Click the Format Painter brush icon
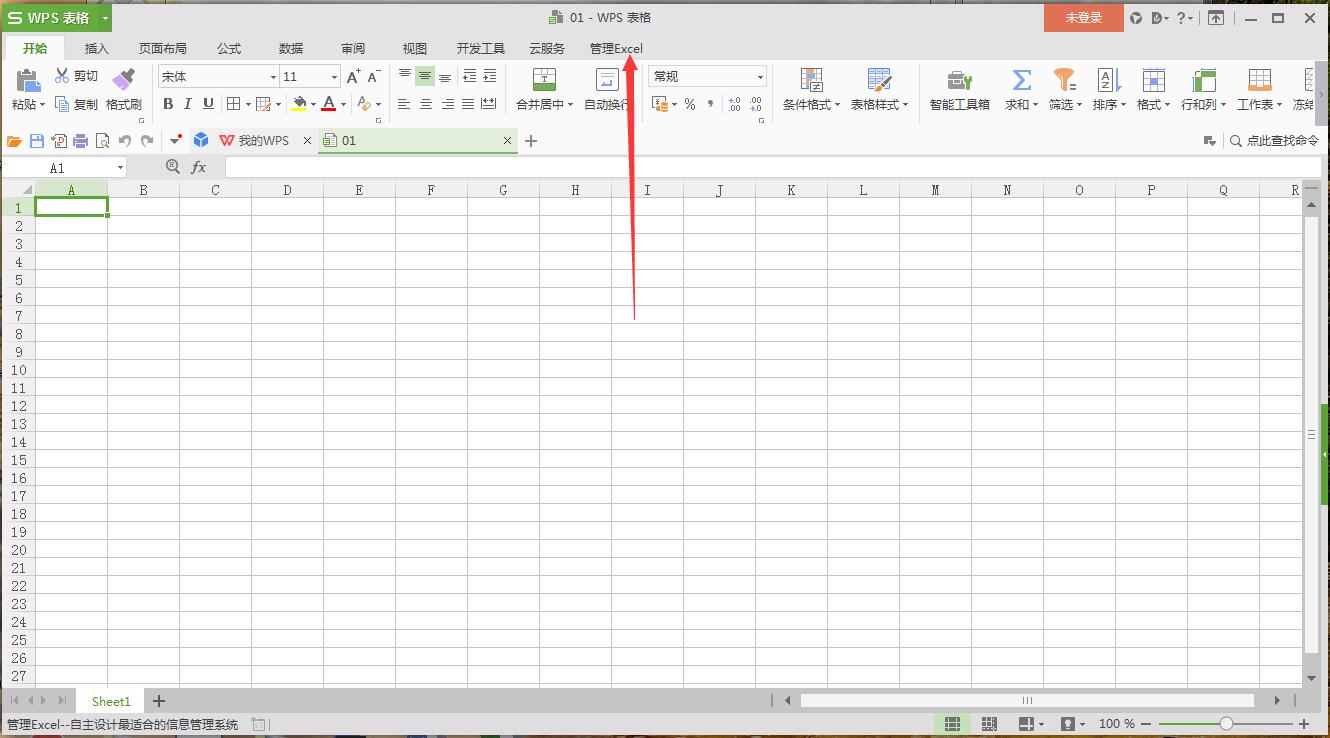Viewport: 1330px width, 738px height. [124, 80]
